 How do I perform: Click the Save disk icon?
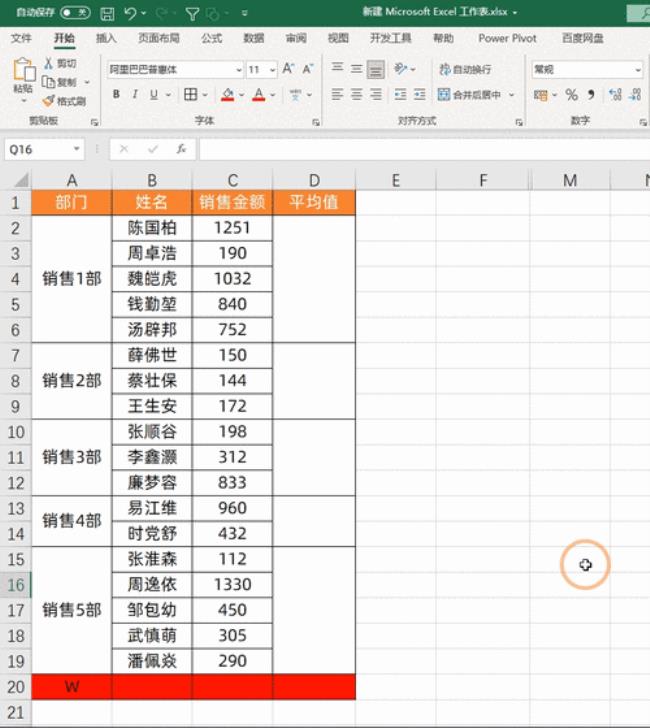tap(107, 13)
